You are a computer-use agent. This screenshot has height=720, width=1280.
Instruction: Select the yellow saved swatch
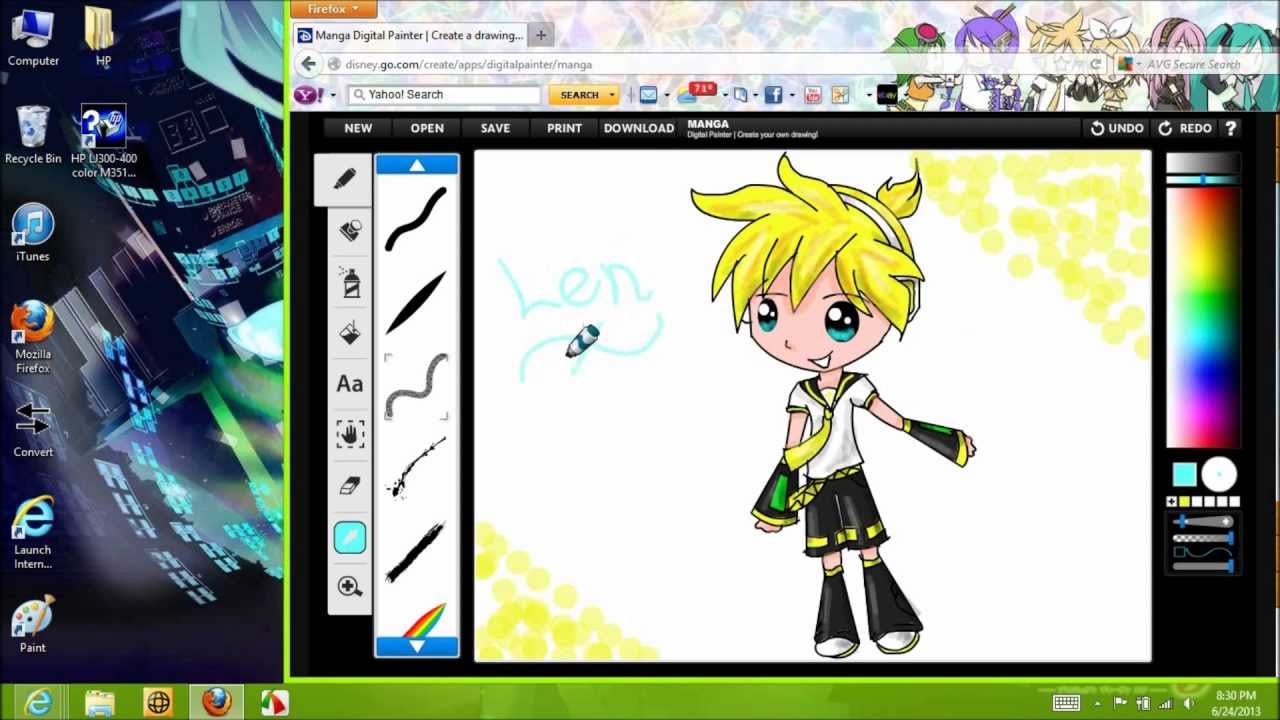coord(1185,502)
